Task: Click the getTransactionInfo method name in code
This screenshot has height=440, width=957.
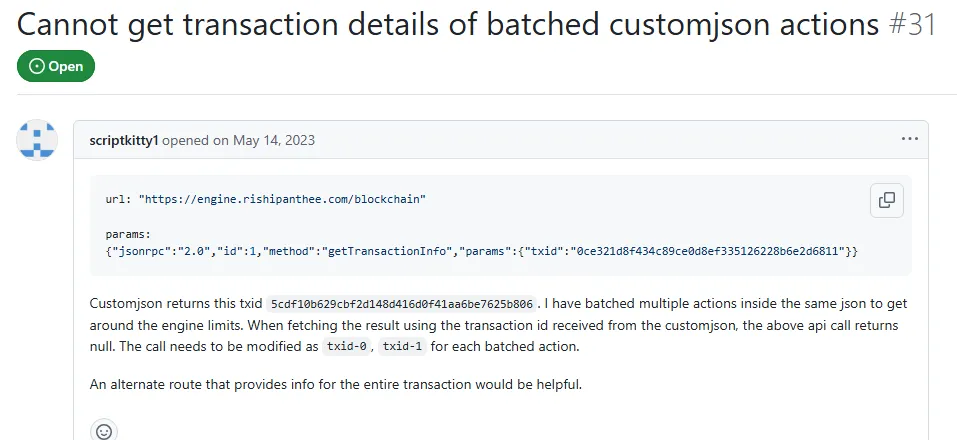Action: pyautogui.click(x=387, y=251)
